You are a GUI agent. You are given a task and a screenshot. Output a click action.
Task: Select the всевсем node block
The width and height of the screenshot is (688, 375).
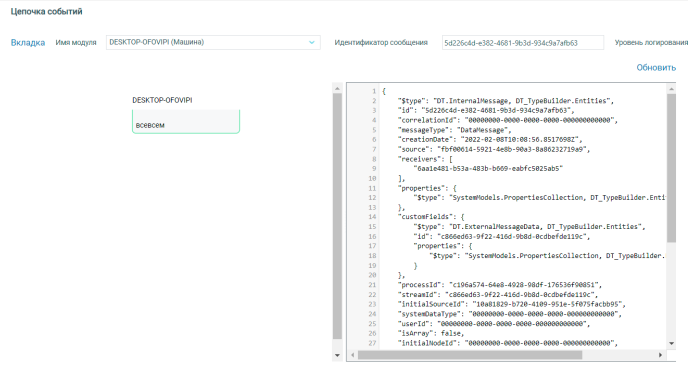186,121
